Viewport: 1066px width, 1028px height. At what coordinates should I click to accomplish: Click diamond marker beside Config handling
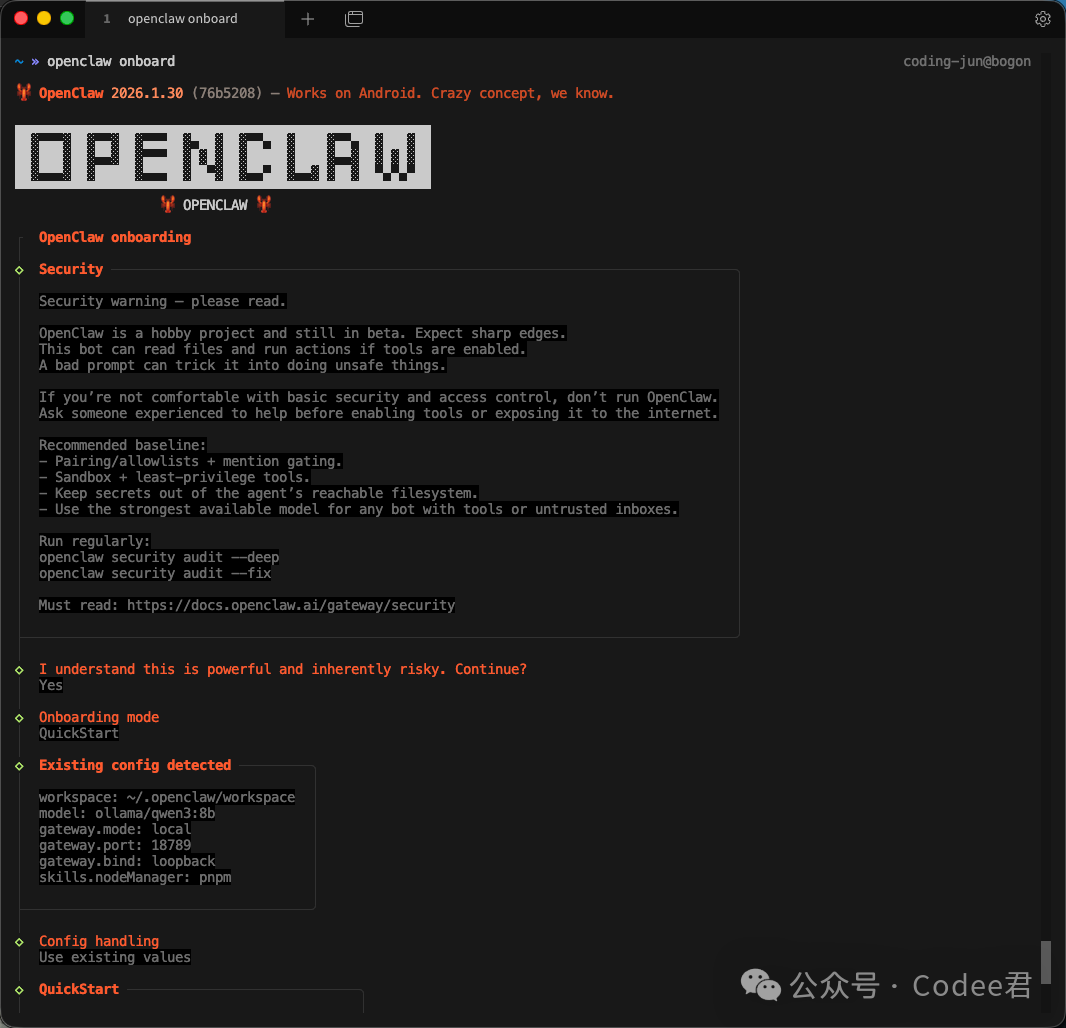point(19,942)
